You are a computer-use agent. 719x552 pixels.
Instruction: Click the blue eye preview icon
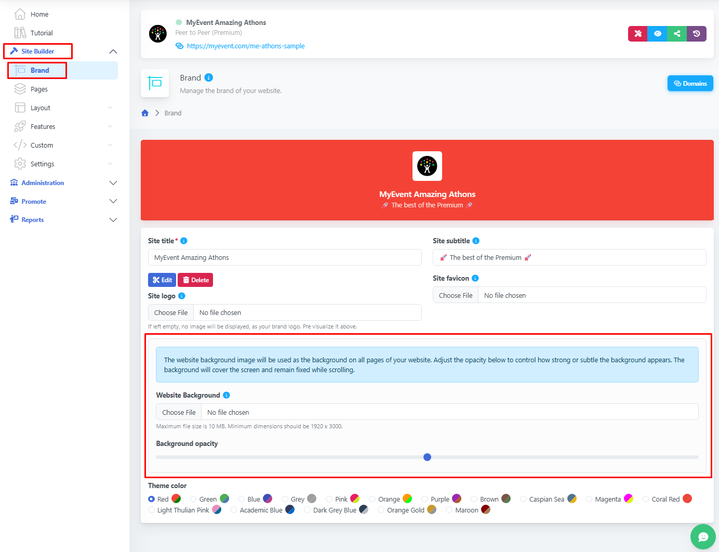point(657,33)
